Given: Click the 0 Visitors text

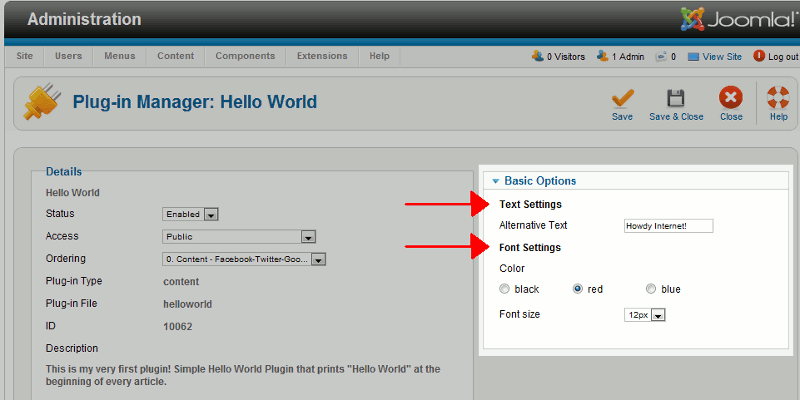Looking at the screenshot, I should pyautogui.click(x=566, y=57).
